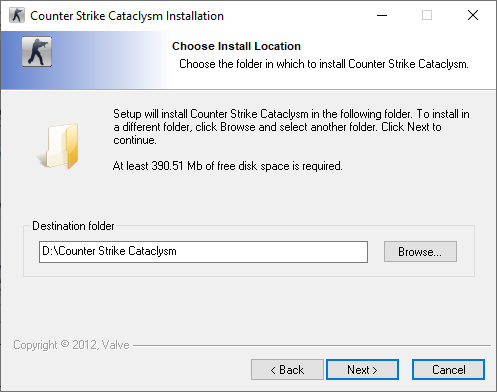Click the Choose Install Location heading
Screen dimensions: 497x392
click(236, 46)
